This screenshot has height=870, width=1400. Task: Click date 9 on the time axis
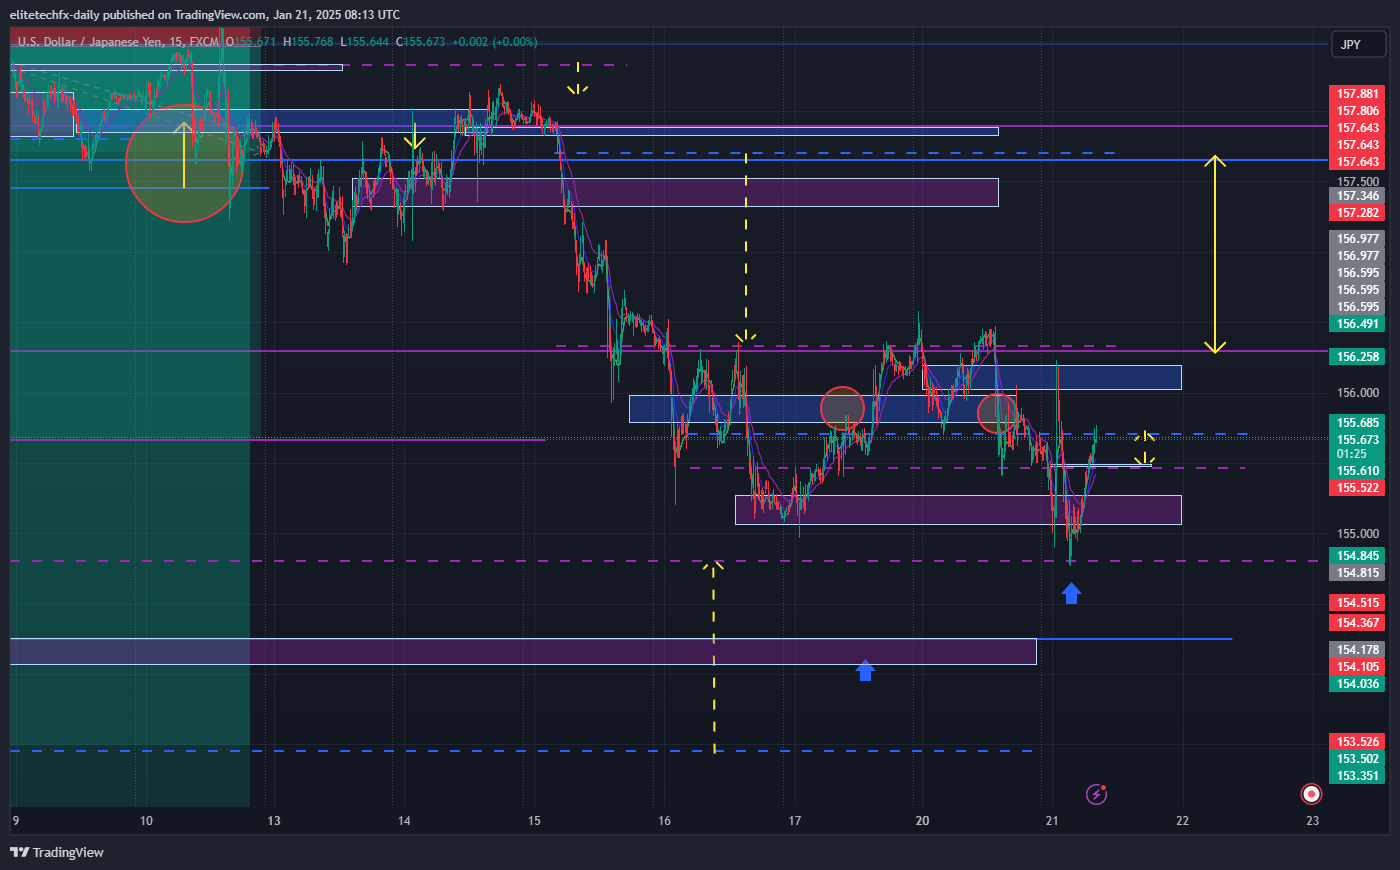pos(15,821)
